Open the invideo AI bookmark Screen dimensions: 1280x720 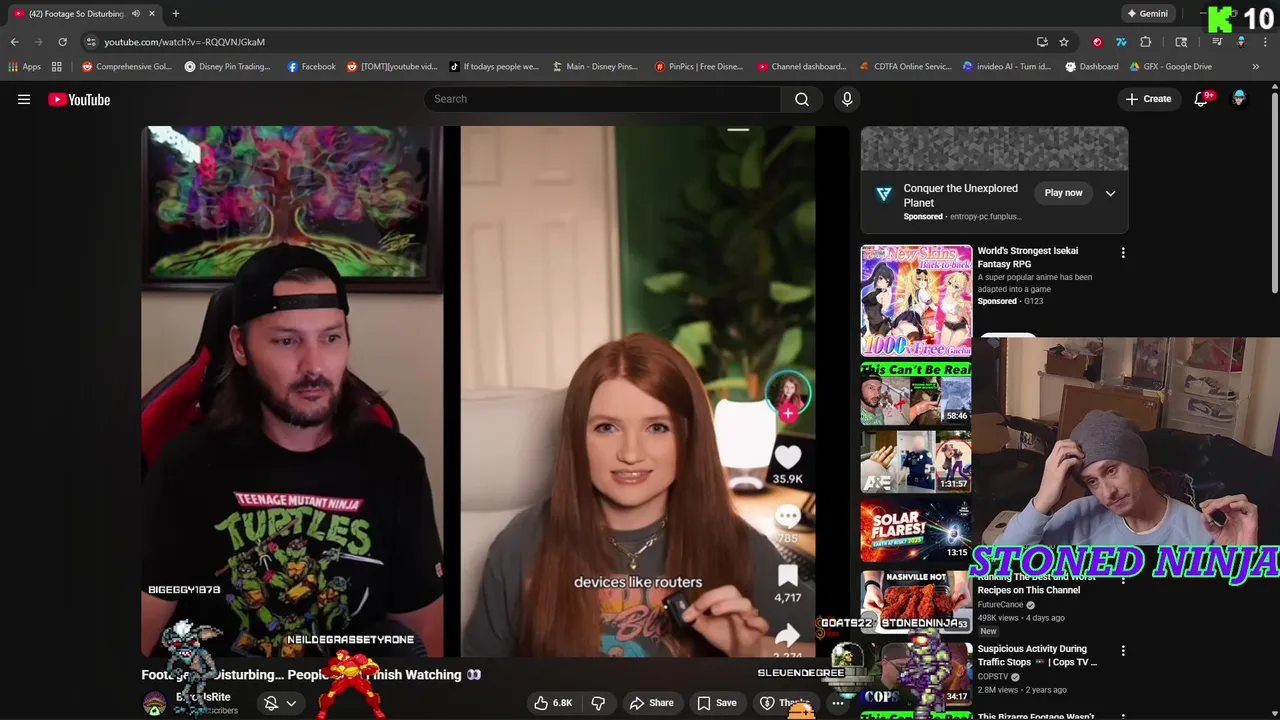point(1007,67)
